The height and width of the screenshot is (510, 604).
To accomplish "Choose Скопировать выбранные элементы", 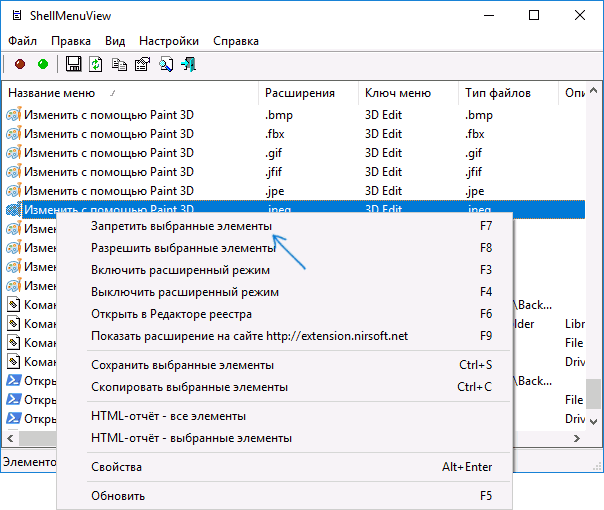I will [x=284, y=387].
